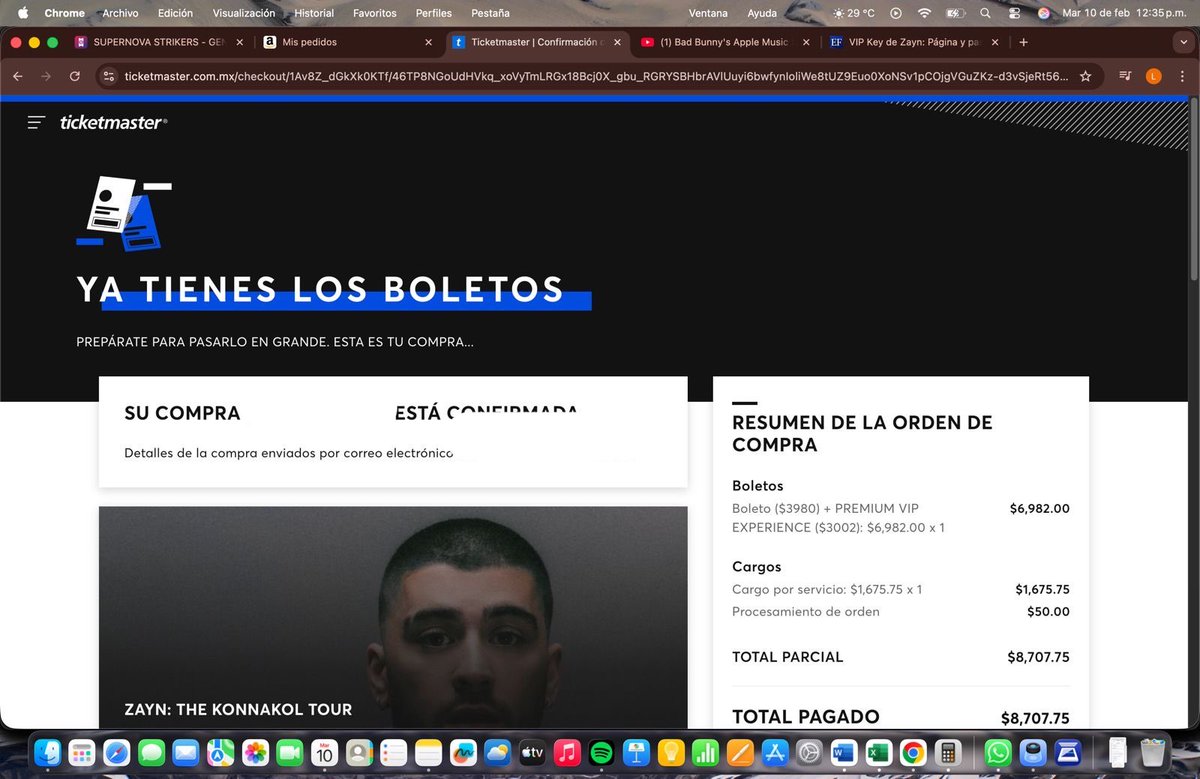Close the Mis pedidos tab
Image resolution: width=1200 pixels, height=779 pixels.
tap(429, 42)
